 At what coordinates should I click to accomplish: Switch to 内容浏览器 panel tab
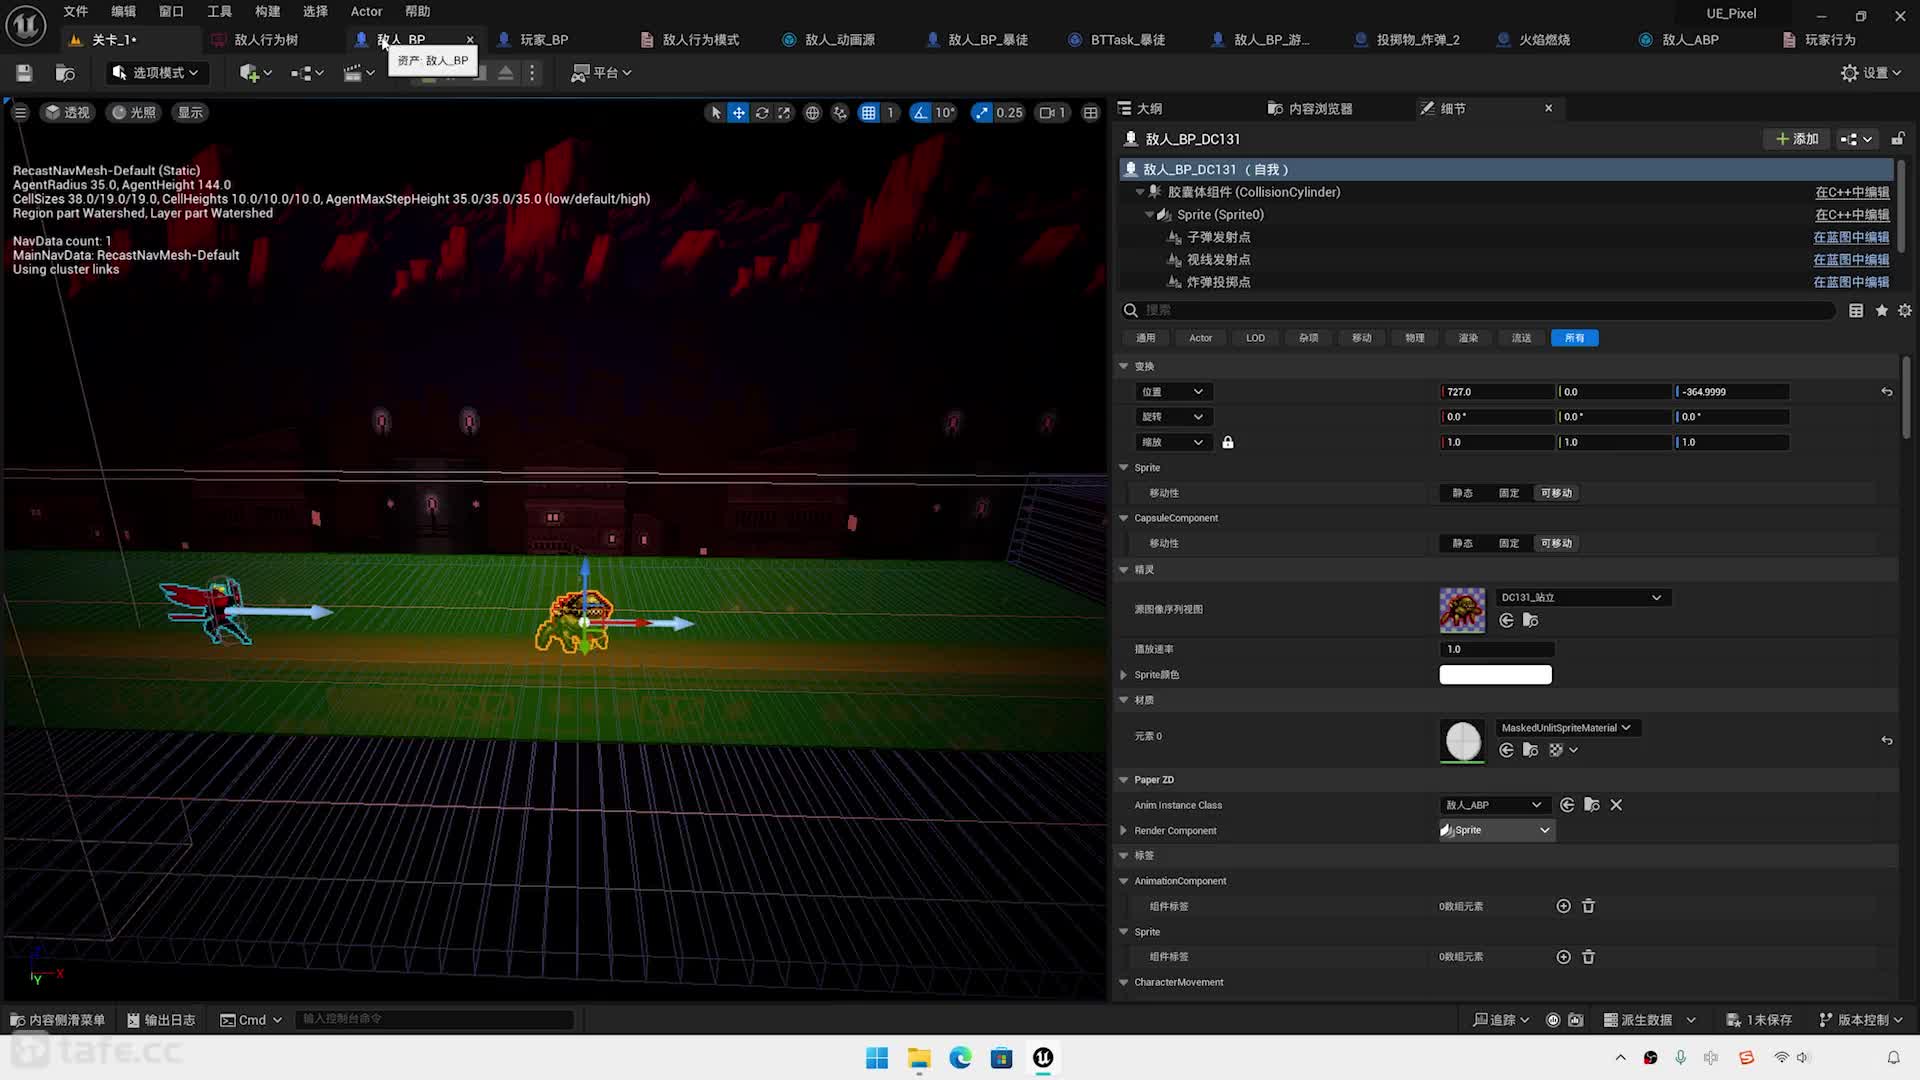[x=1320, y=108]
